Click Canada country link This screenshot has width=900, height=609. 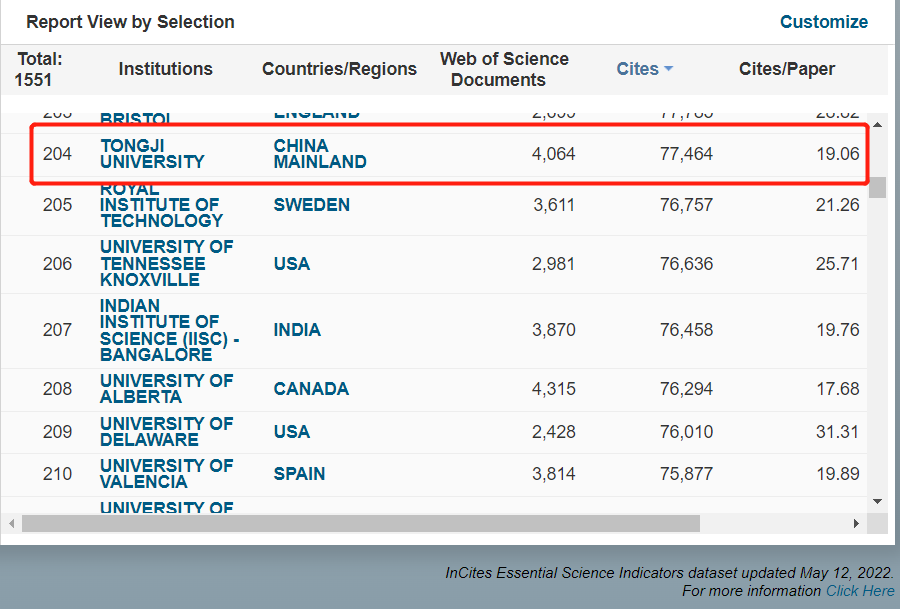311,389
